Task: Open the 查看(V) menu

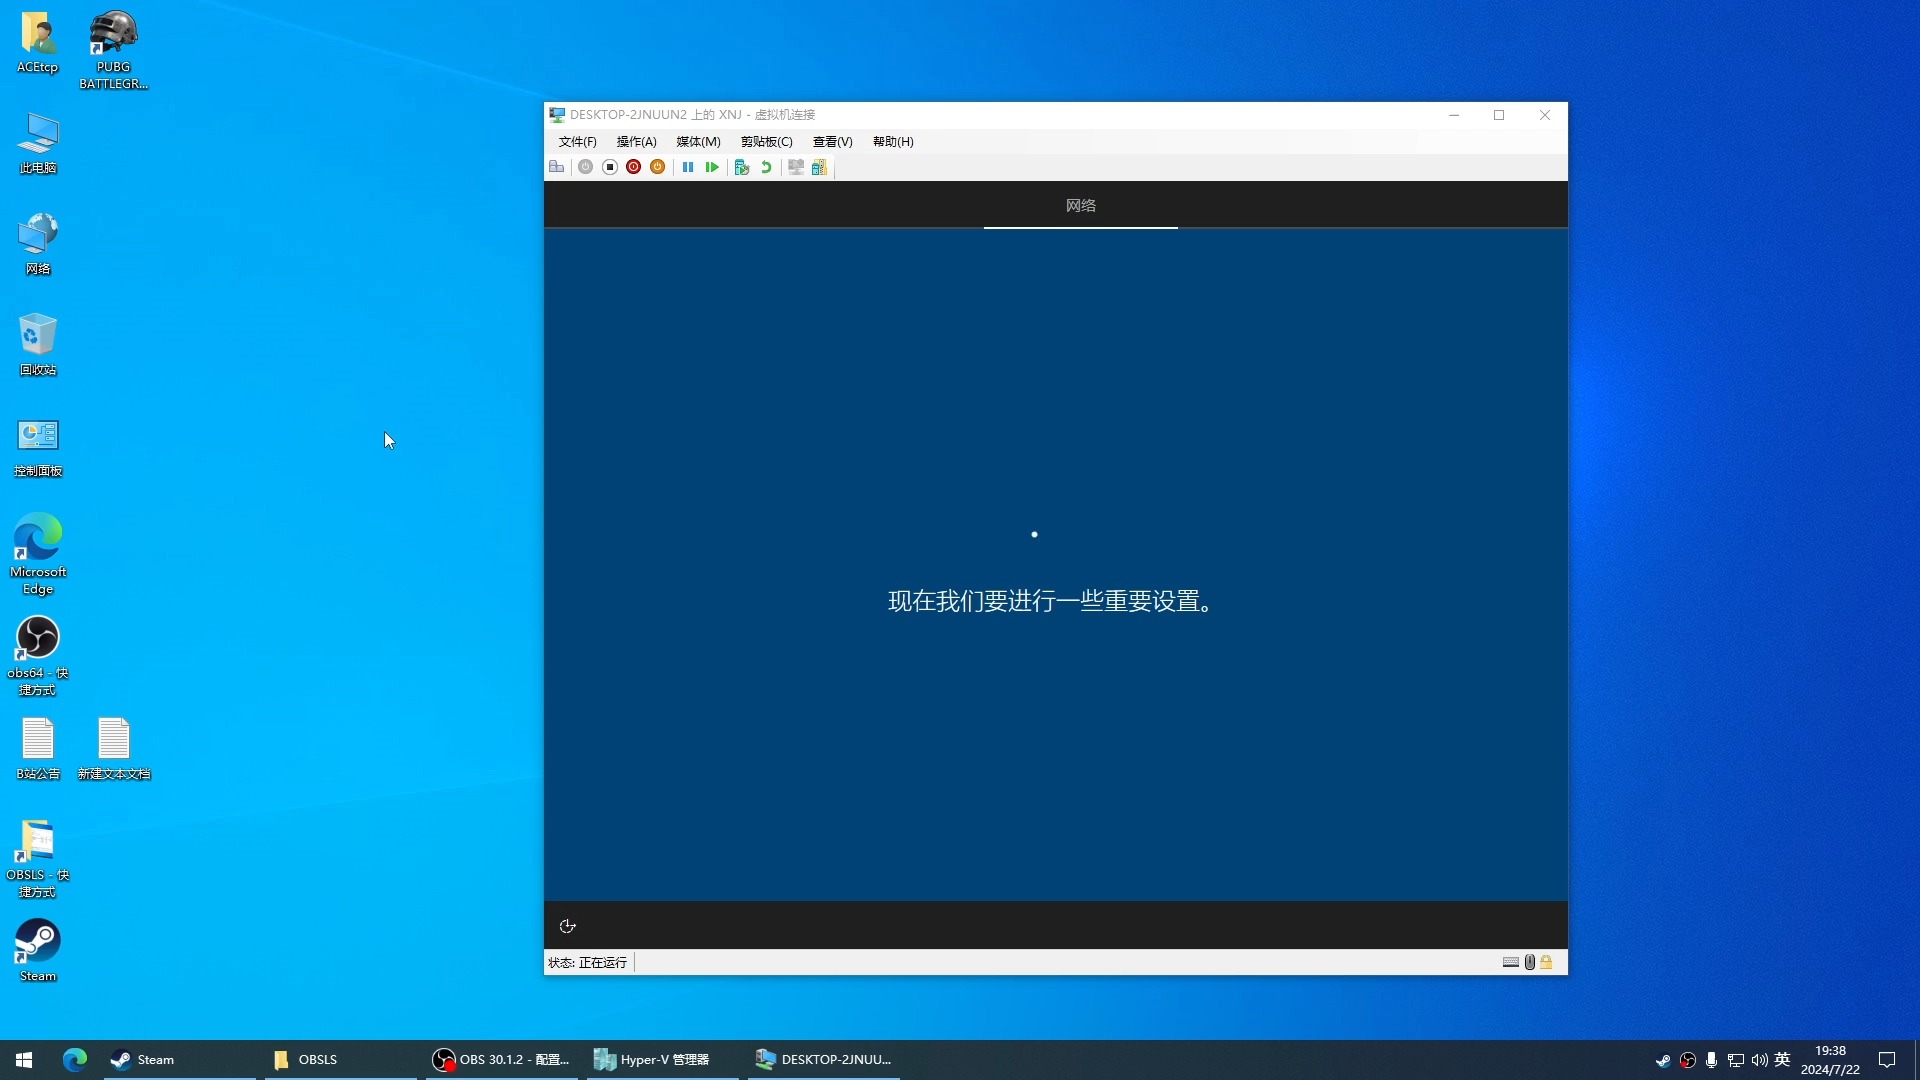Action: tap(831, 142)
